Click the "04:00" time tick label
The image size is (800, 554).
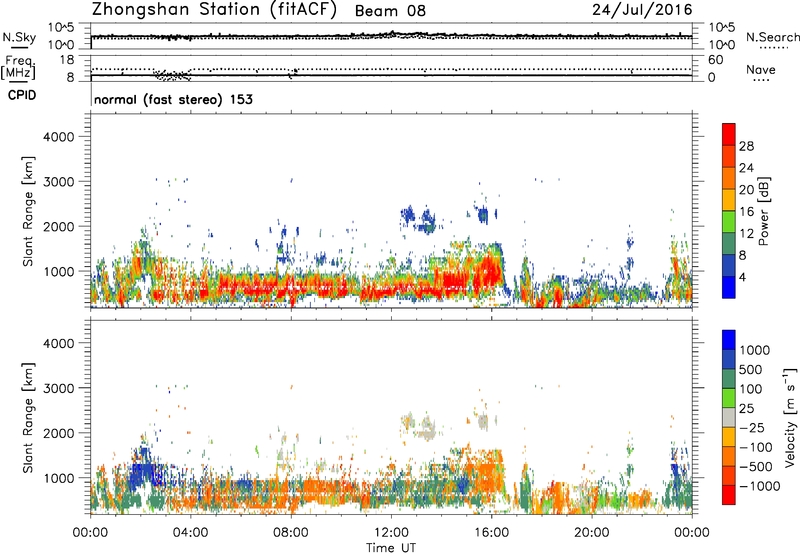190,533
